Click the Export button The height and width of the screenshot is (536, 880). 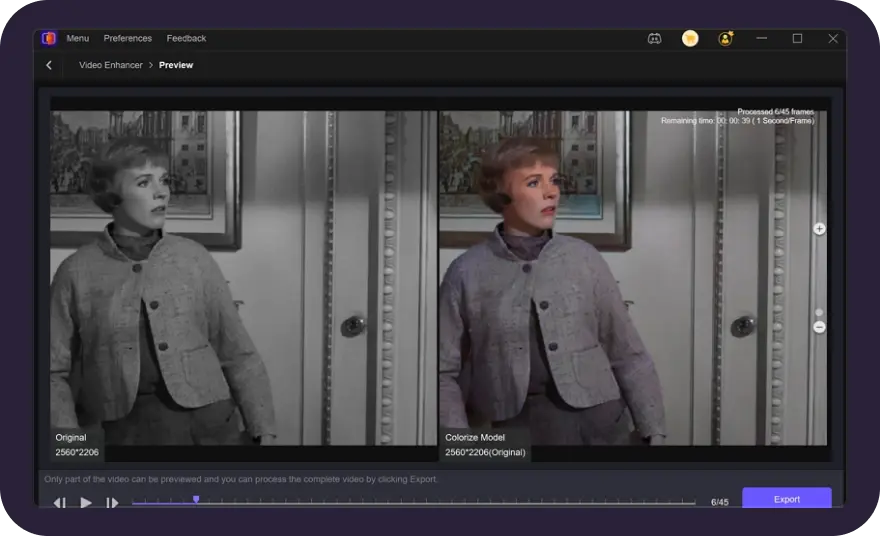(x=786, y=499)
